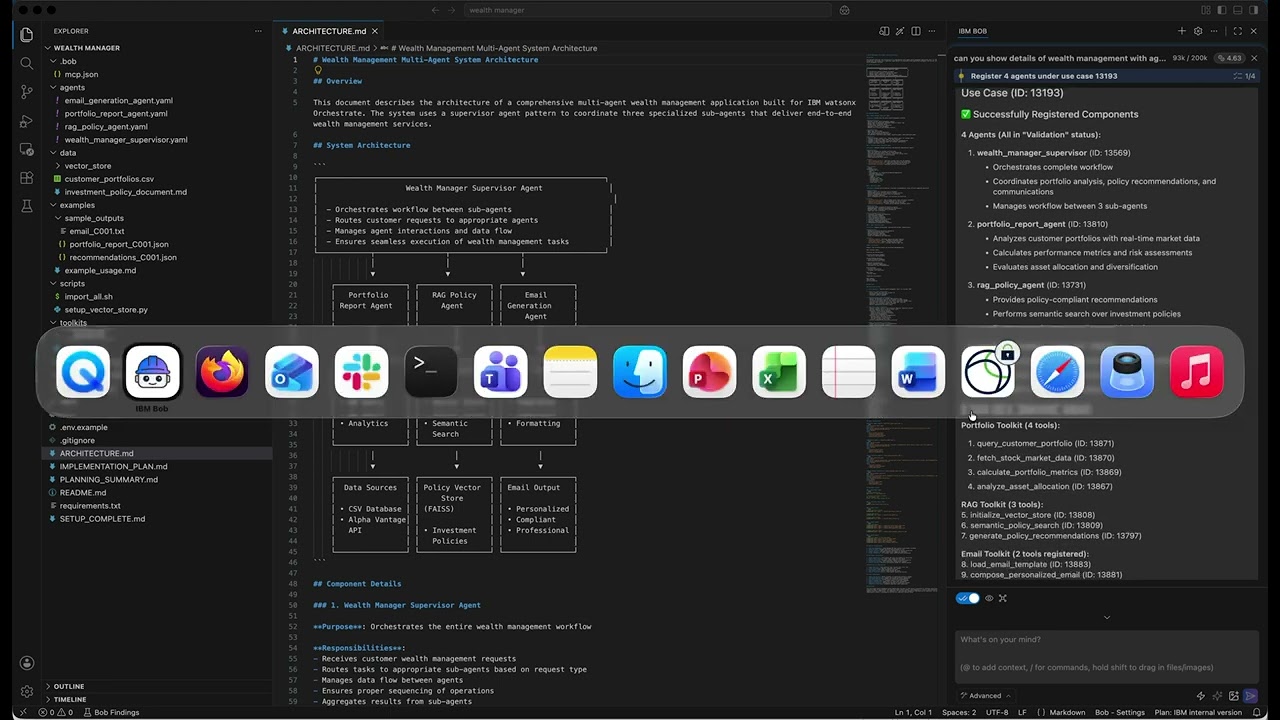Click Bob - Settings in the status bar
Image resolution: width=1280 pixels, height=720 pixels.
point(1119,713)
